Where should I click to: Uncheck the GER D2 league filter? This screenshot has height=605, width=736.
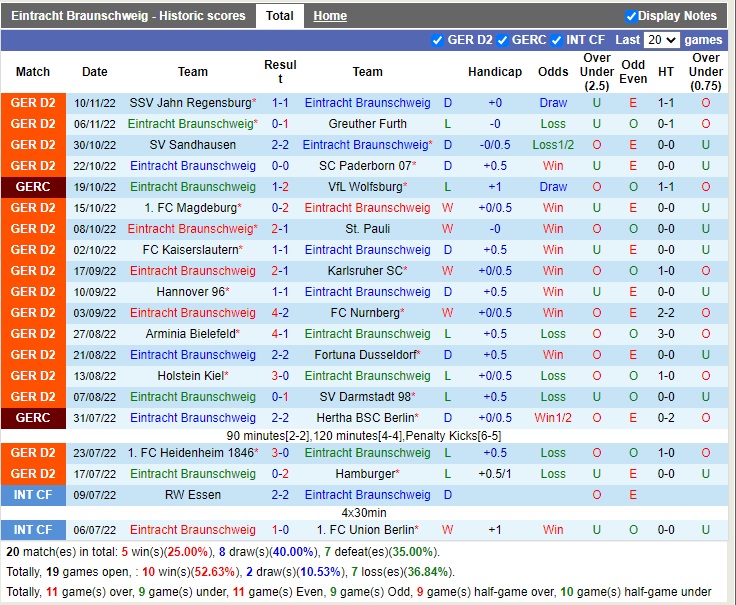437,40
